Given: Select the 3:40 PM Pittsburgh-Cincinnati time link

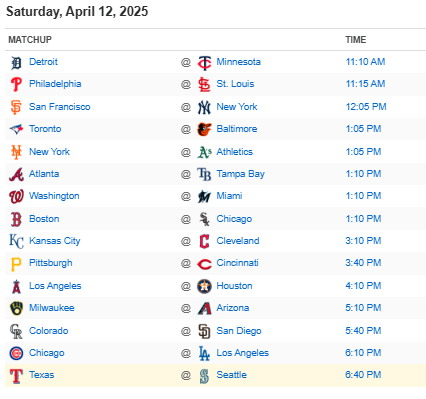Looking at the screenshot, I should [x=363, y=263].
